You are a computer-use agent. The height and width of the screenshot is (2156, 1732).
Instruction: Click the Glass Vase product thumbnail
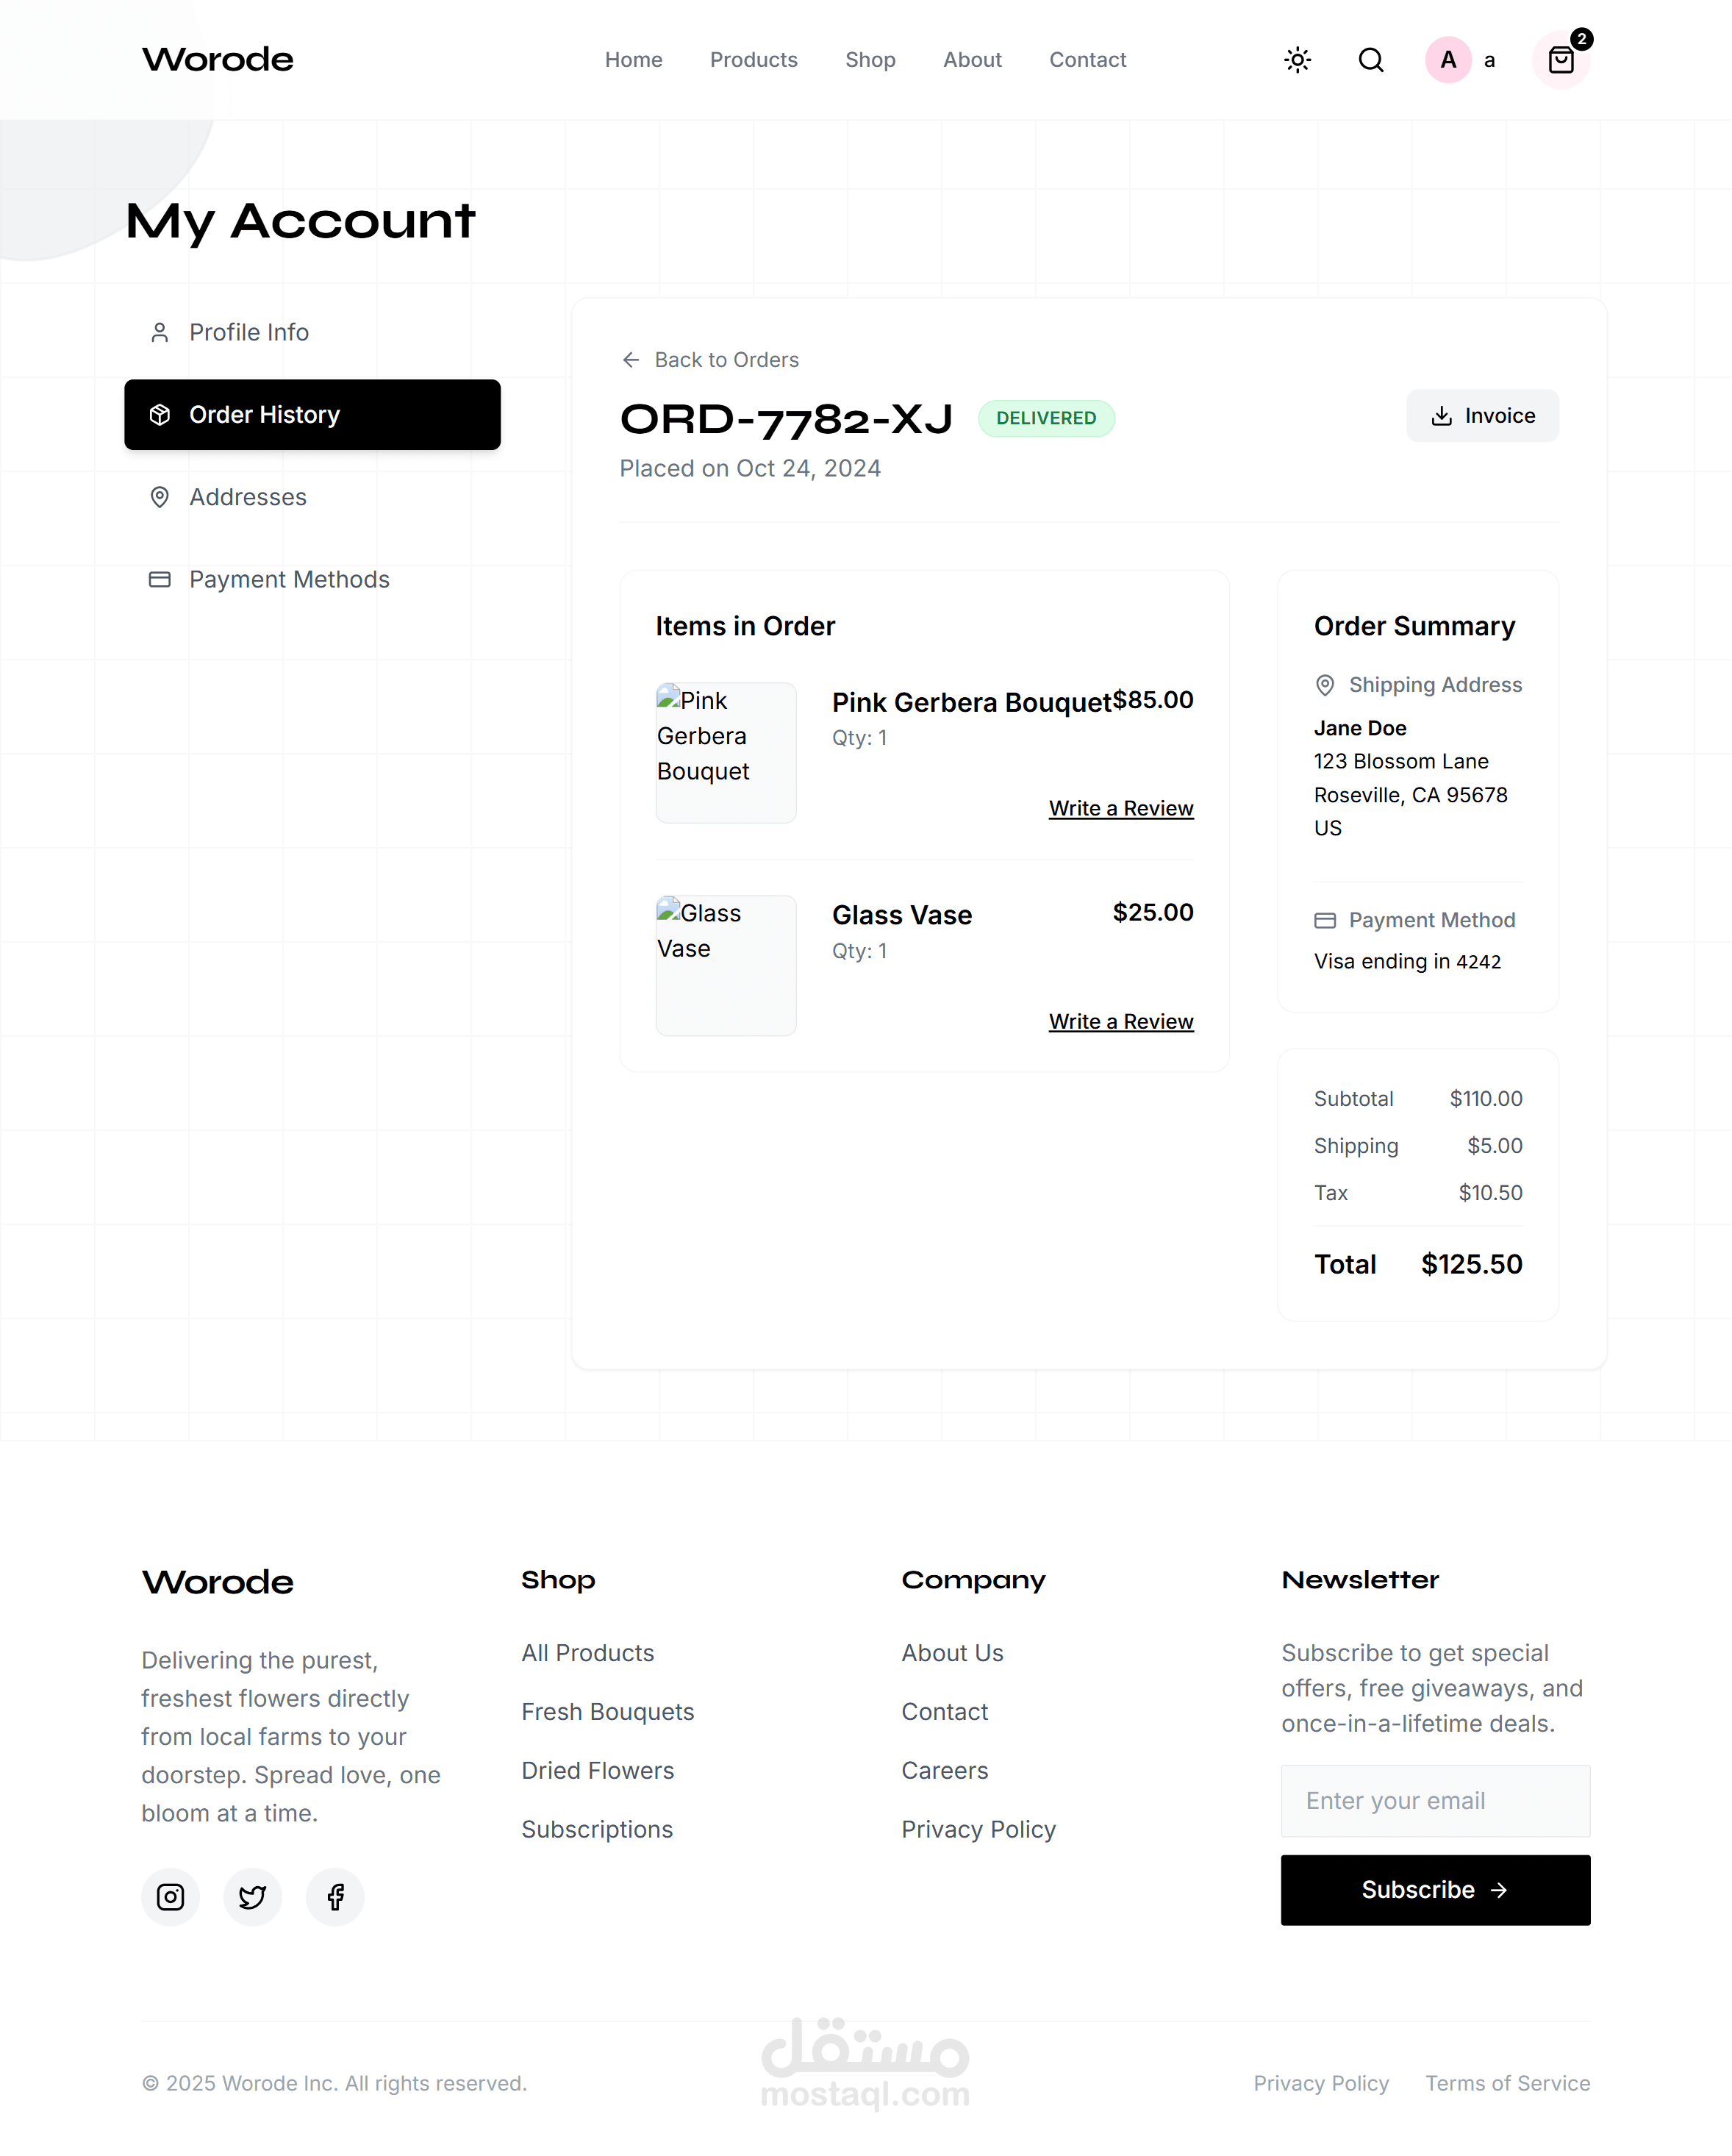pyautogui.click(x=726, y=965)
